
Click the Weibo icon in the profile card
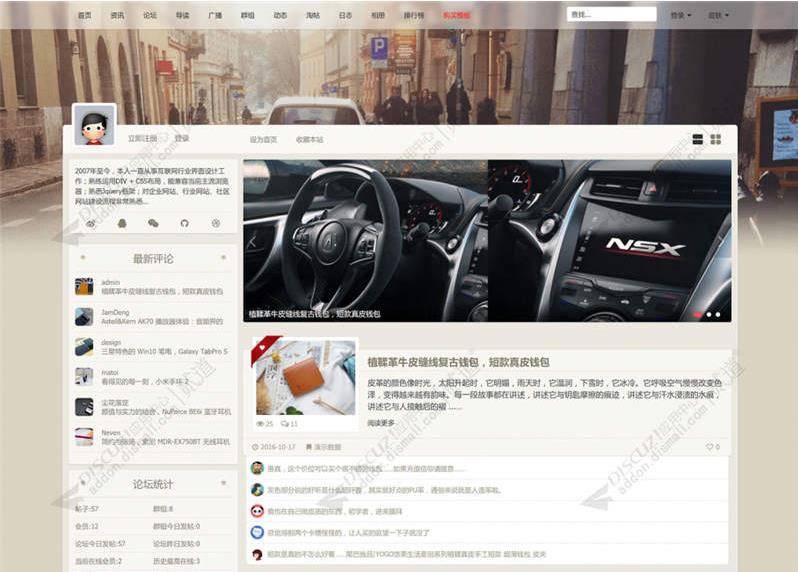click(x=91, y=223)
